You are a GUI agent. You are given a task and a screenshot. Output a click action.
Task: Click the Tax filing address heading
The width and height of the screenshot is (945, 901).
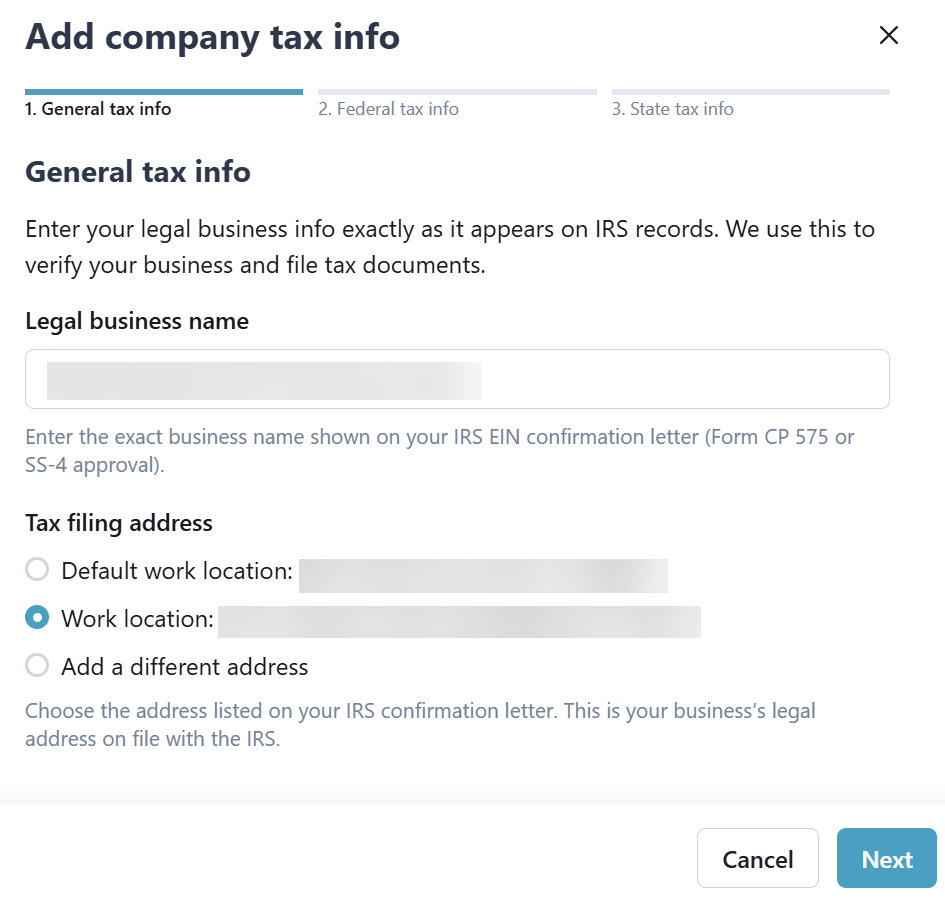[119, 523]
